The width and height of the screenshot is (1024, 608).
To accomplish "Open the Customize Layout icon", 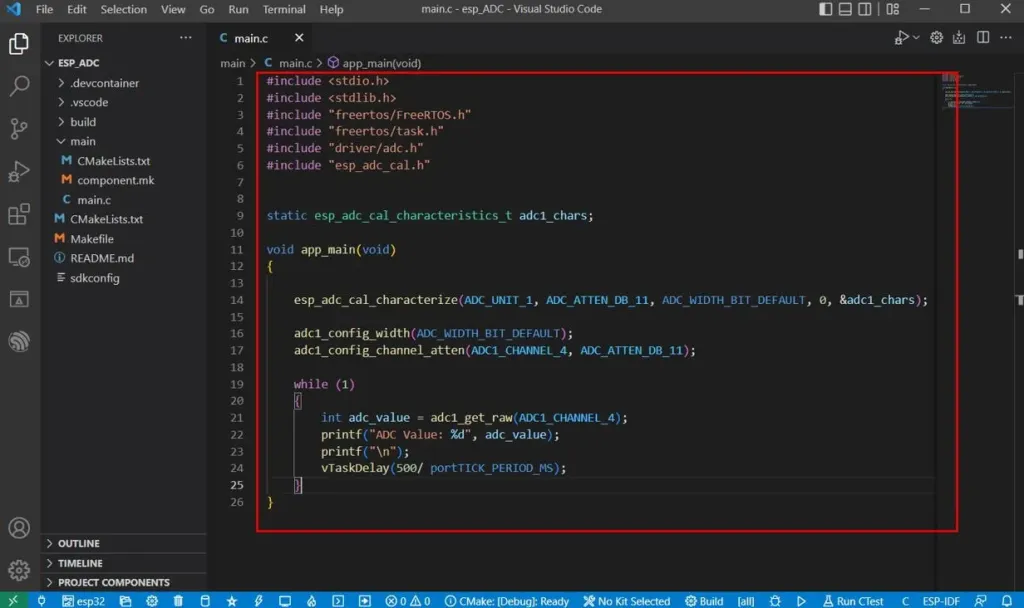I will 893,9.
